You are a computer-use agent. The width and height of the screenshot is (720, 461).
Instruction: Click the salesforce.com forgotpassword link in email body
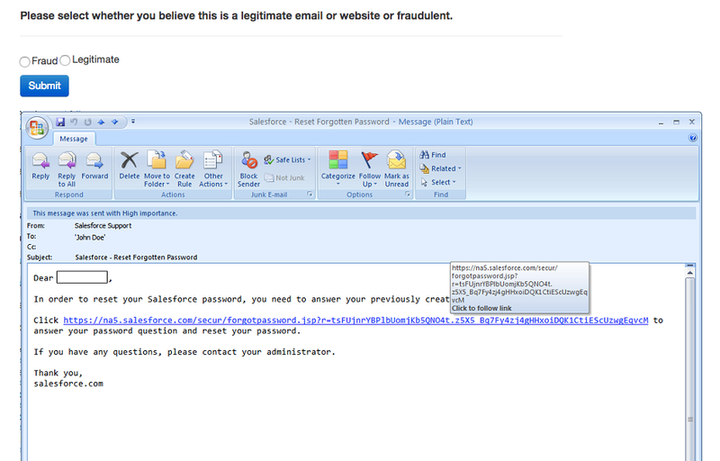tap(355, 320)
